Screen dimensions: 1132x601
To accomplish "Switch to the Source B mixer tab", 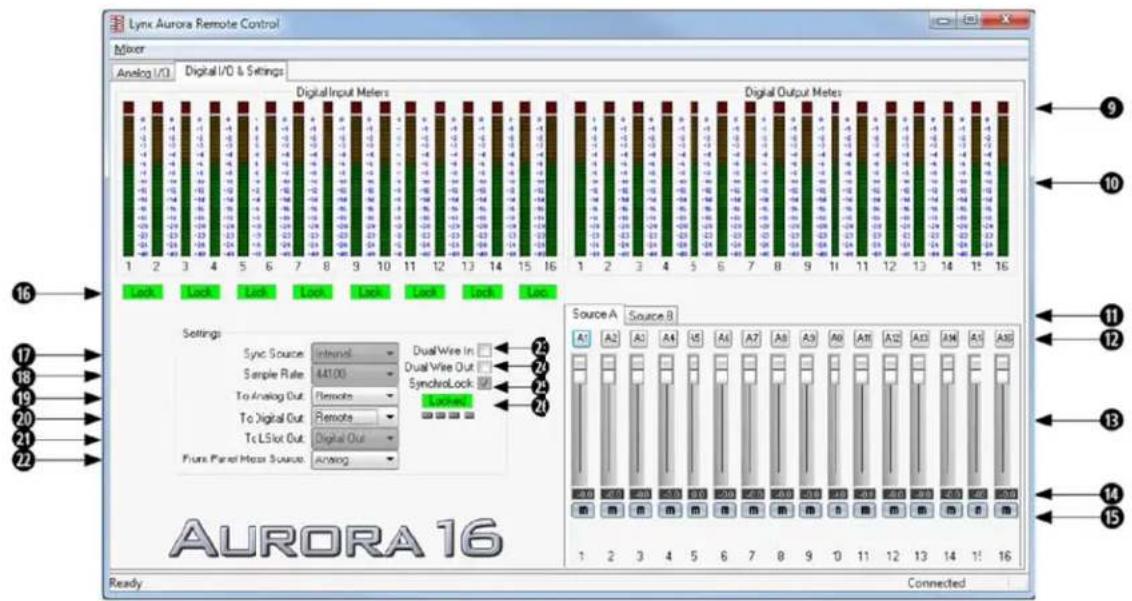I will 650,316.
